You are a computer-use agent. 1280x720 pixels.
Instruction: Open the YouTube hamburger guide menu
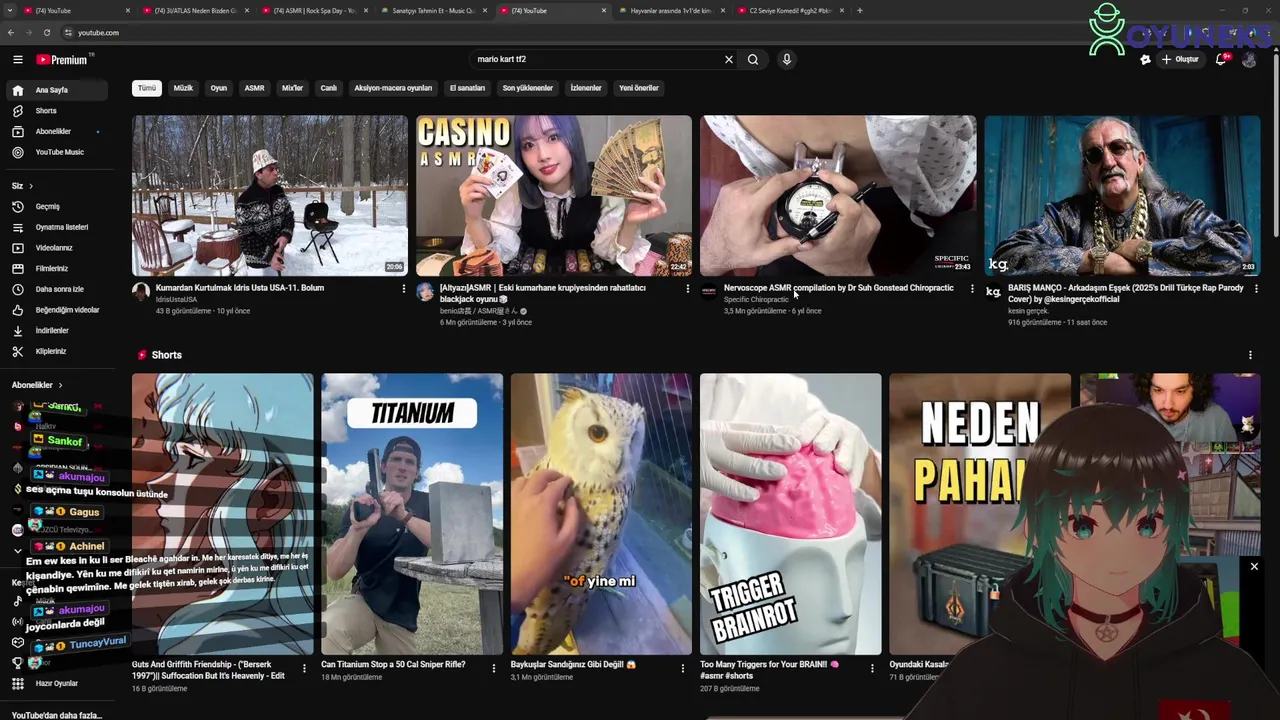17,59
